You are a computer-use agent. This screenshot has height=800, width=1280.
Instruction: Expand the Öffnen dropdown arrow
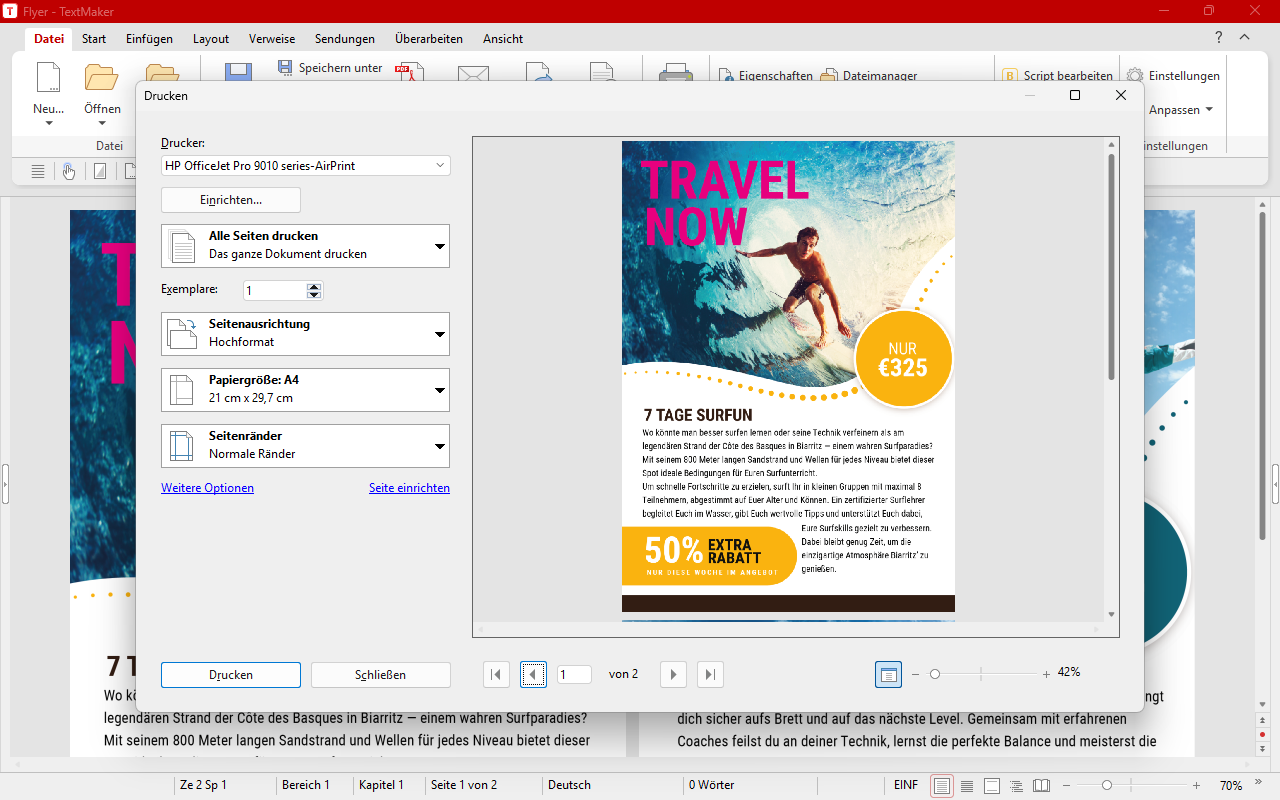tap(102, 124)
